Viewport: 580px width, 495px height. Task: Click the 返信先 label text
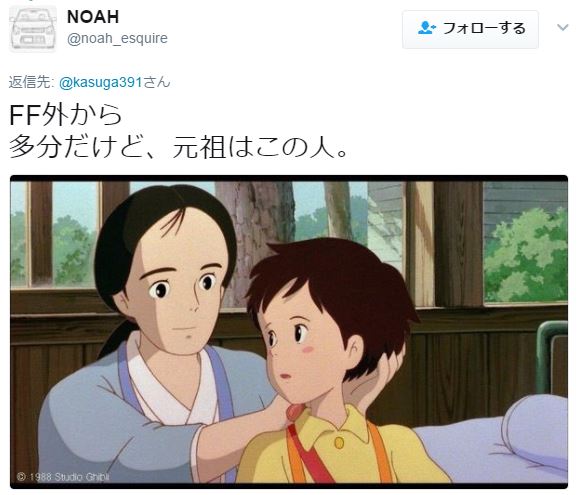point(31,82)
